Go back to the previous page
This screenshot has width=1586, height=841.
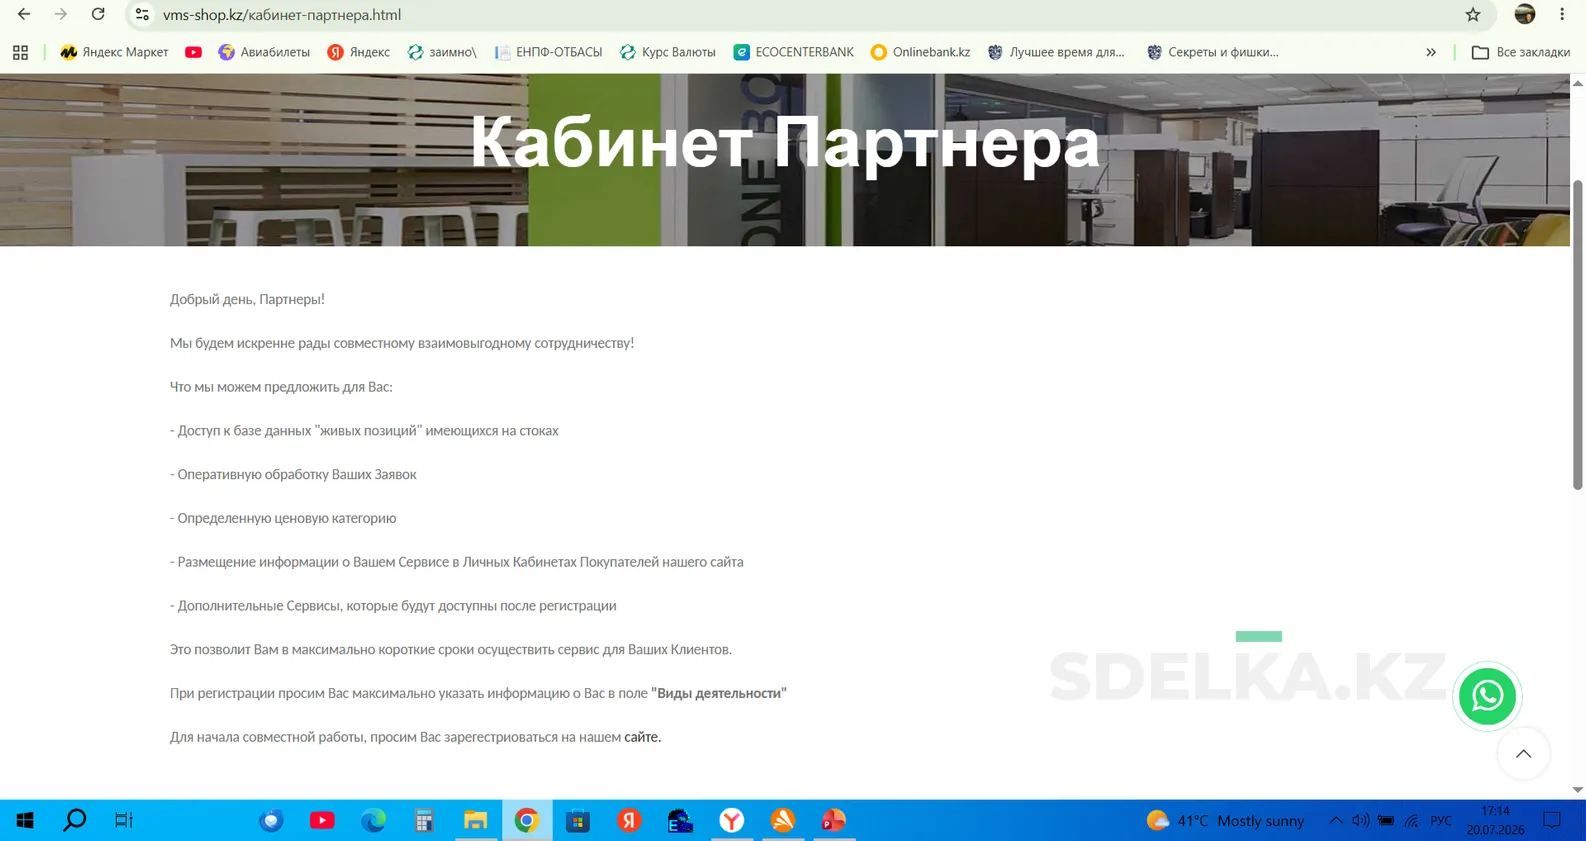pyautogui.click(x=24, y=15)
